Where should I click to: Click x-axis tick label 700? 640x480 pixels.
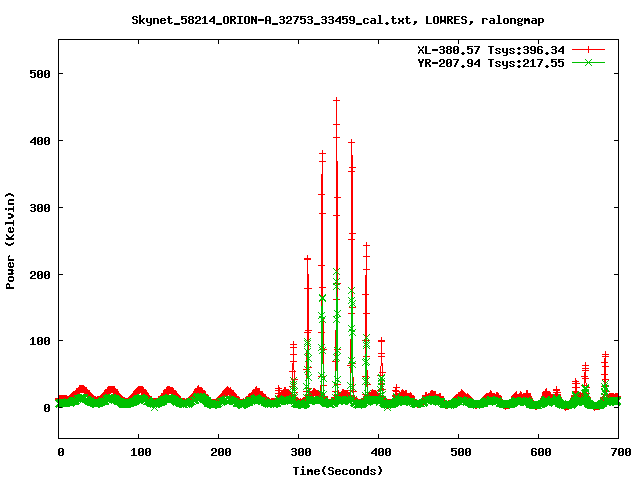[x=621, y=452]
